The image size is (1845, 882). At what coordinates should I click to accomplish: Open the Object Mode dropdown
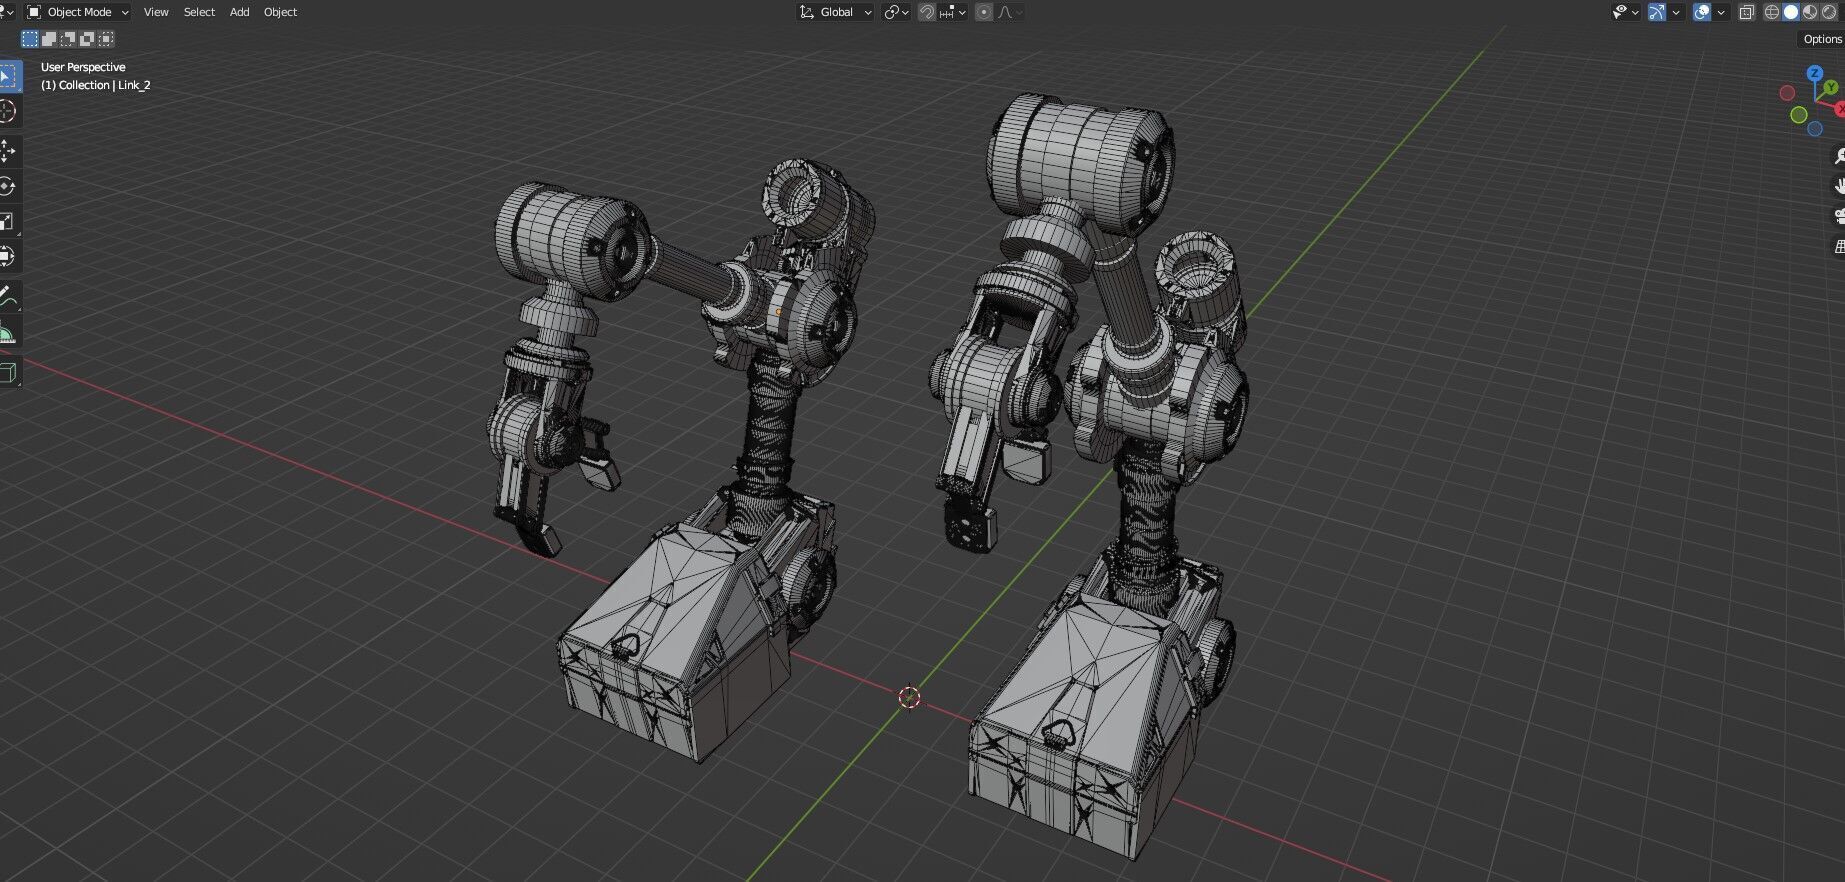point(78,12)
